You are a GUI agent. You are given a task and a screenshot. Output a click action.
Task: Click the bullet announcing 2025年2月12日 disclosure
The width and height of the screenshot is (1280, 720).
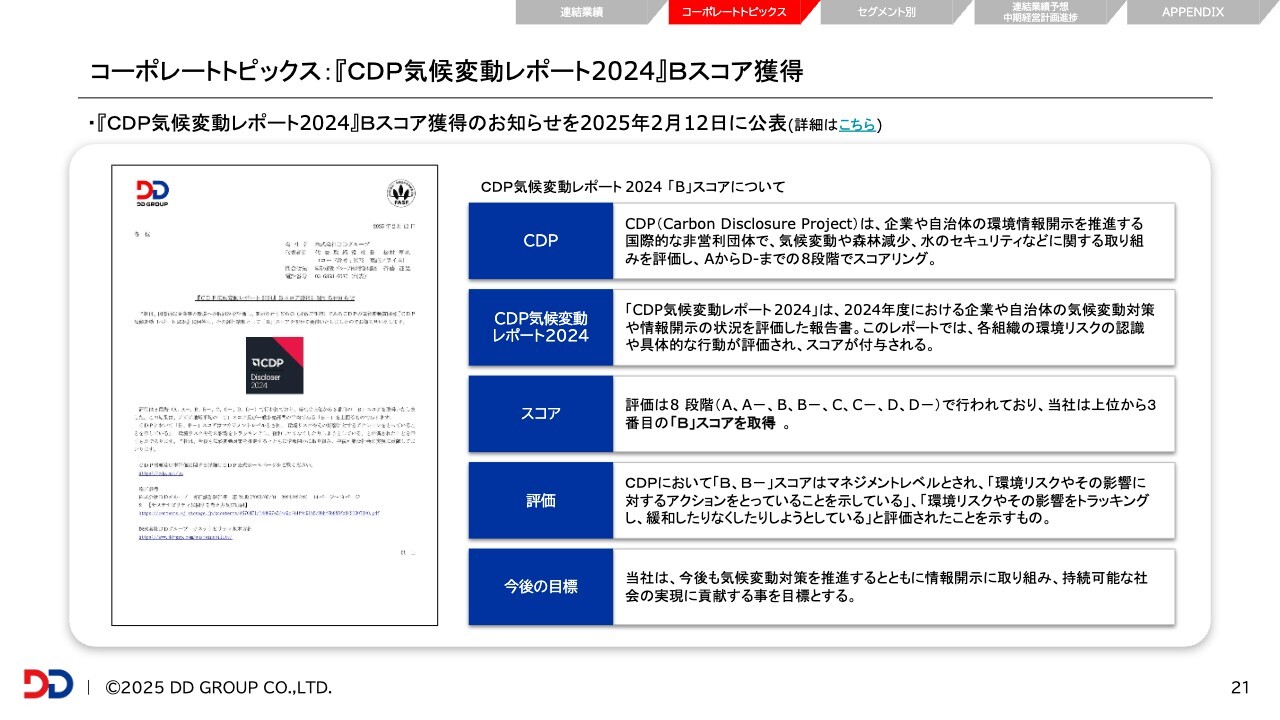(486, 124)
